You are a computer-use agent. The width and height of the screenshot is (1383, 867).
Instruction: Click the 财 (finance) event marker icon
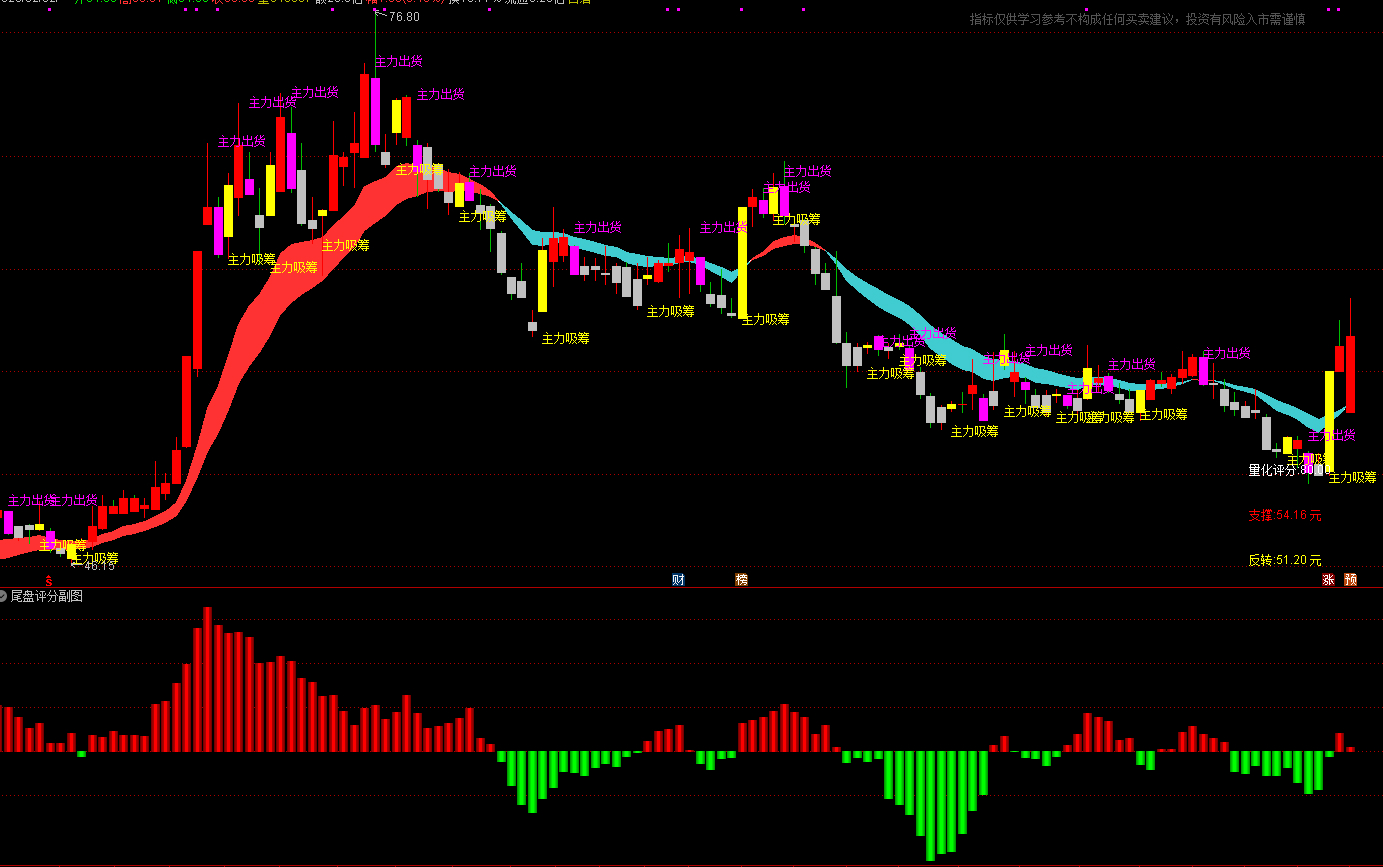(678, 580)
